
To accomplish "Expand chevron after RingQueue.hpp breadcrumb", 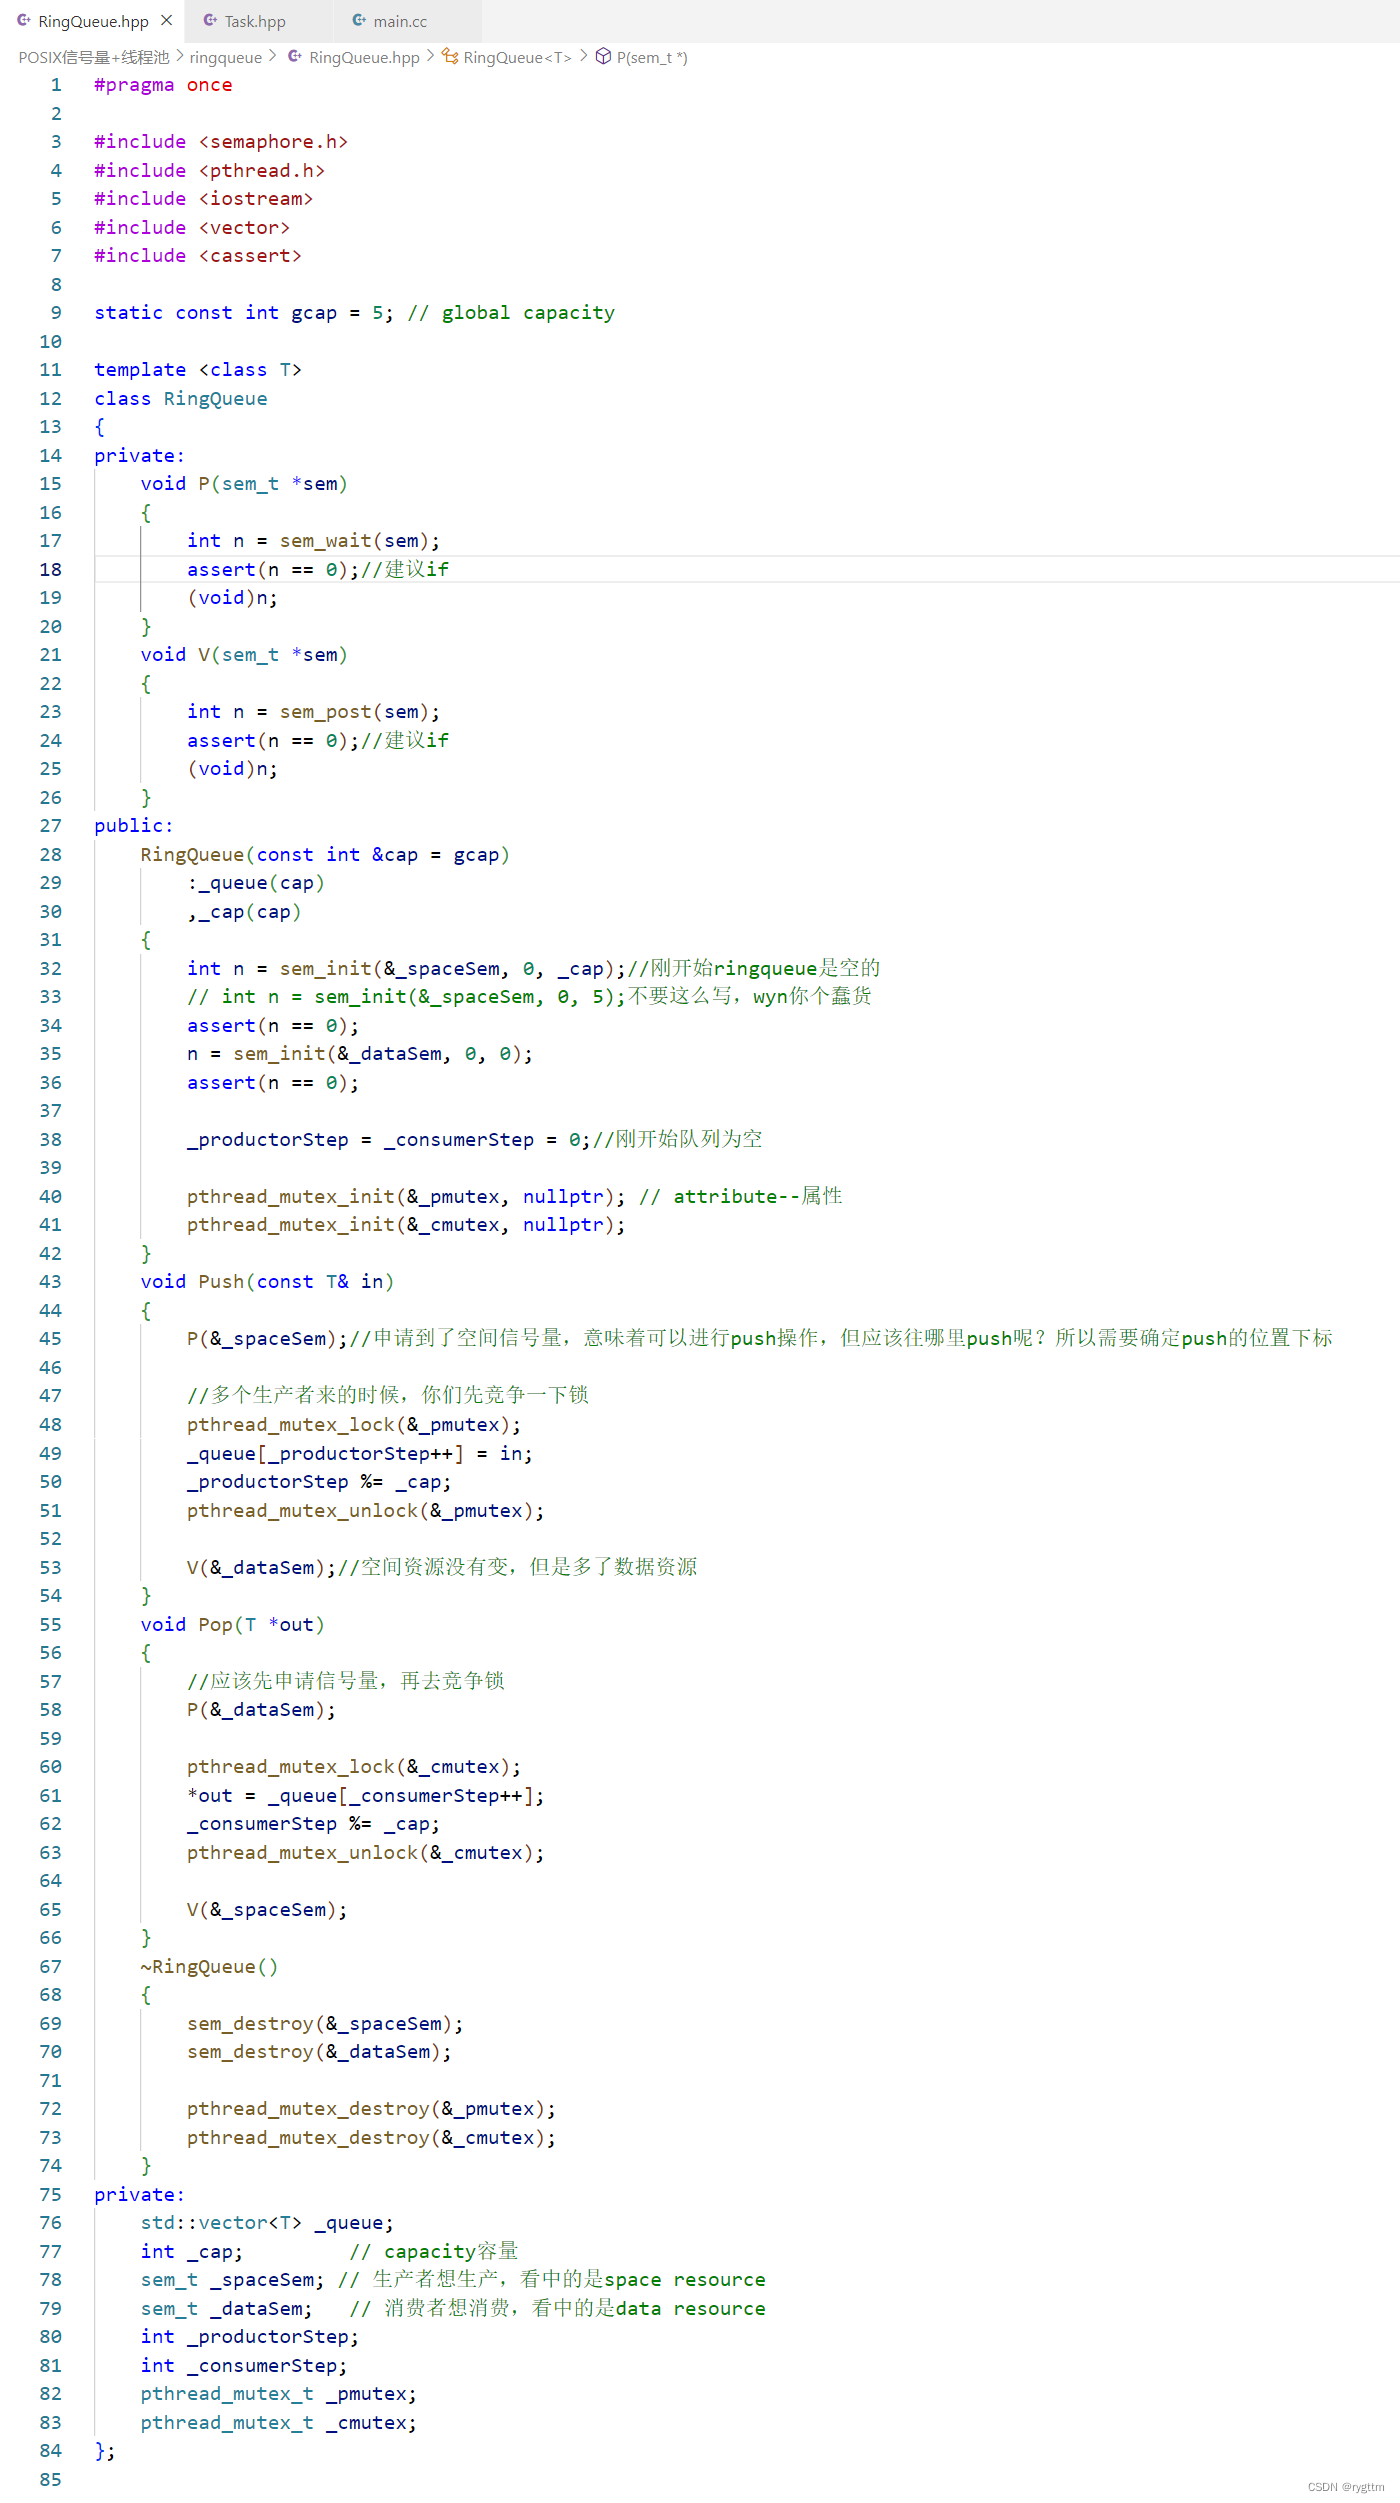I will click(x=431, y=56).
